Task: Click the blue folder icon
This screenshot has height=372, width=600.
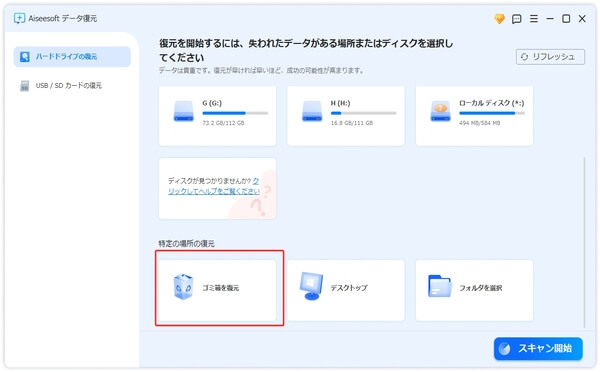Action: click(440, 286)
